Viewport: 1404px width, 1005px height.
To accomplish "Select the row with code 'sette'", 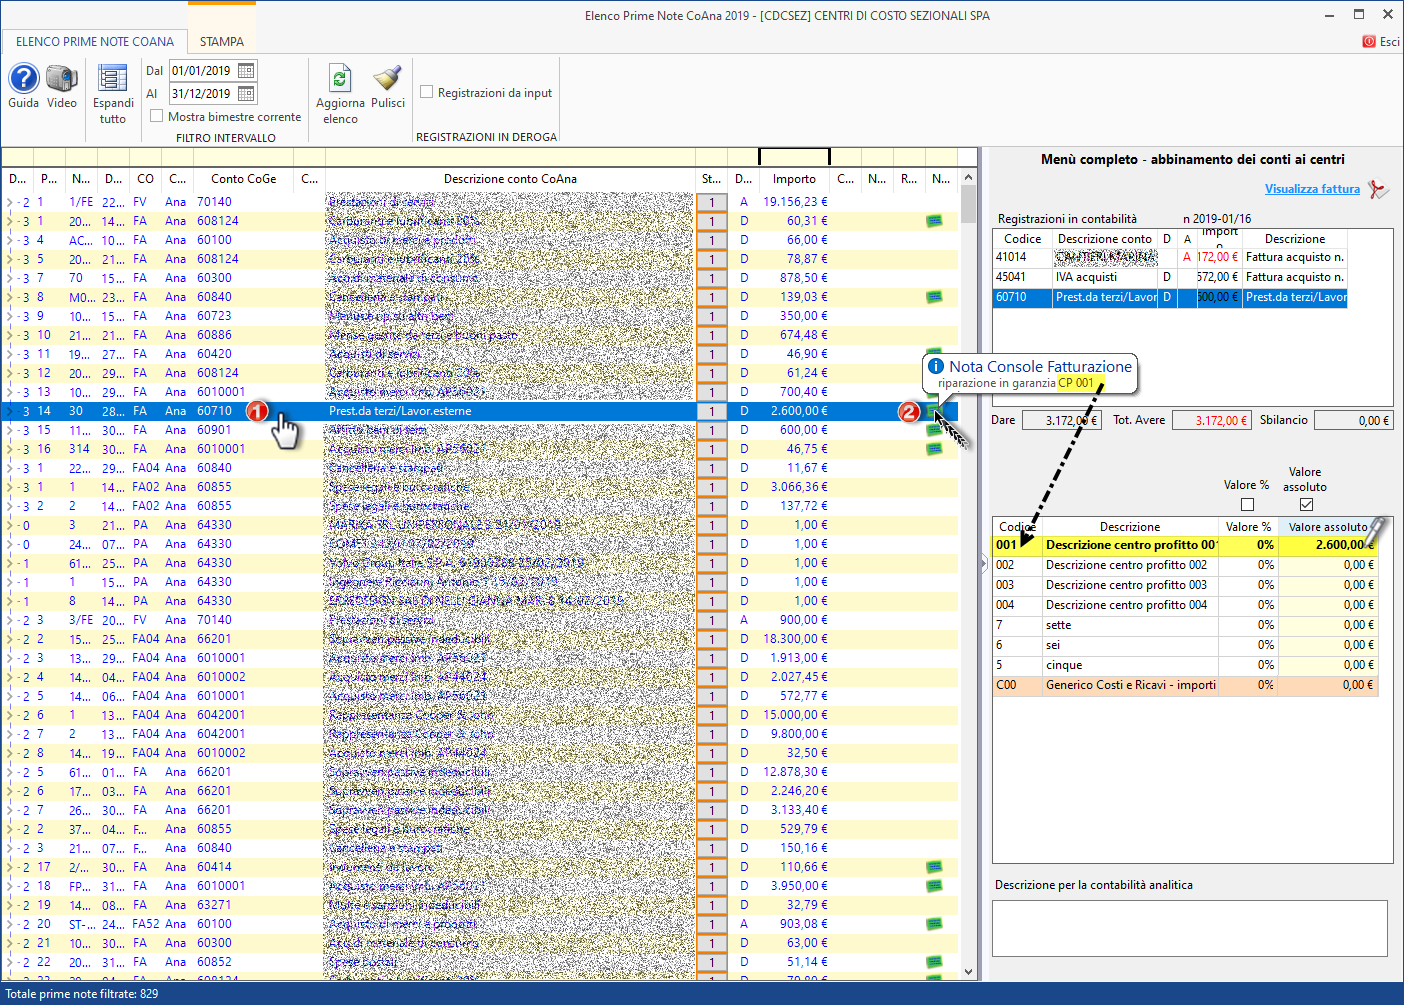I will tap(1185, 625).
